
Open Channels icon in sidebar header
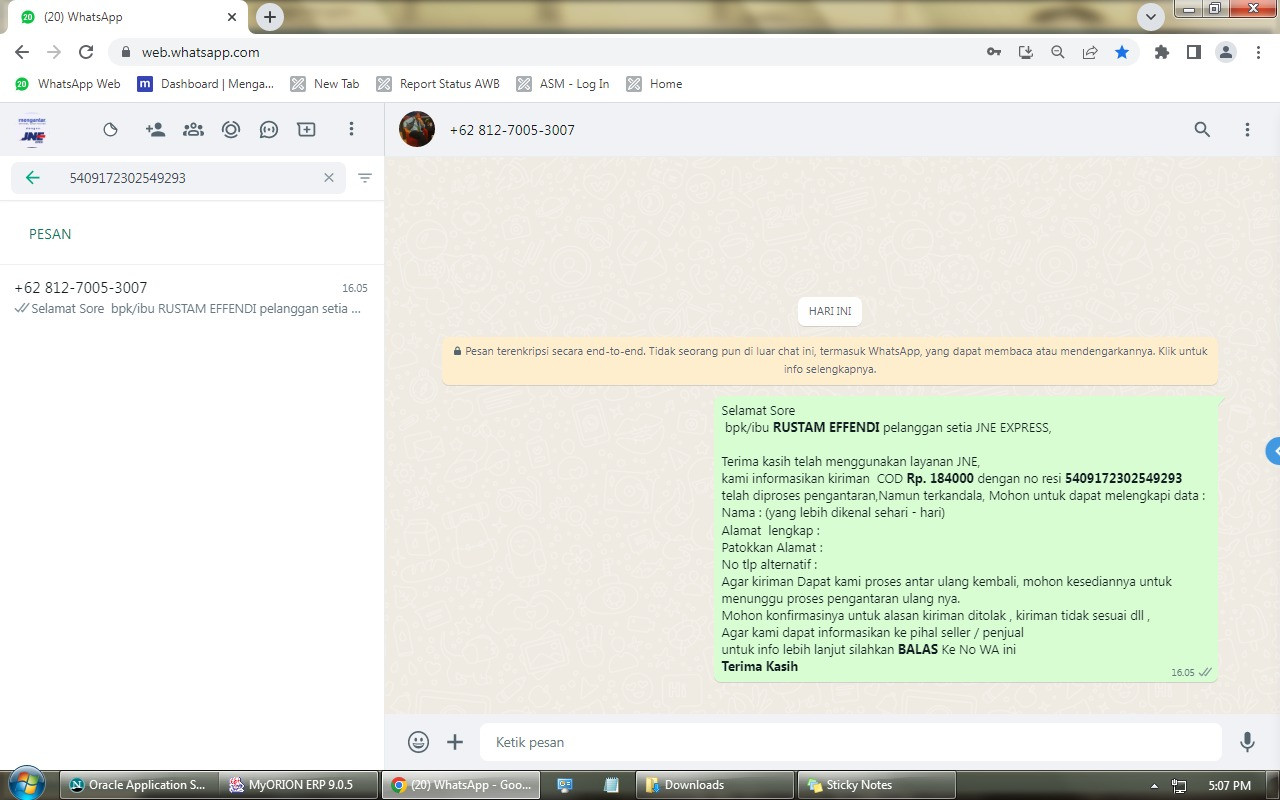tap(231, 130)
